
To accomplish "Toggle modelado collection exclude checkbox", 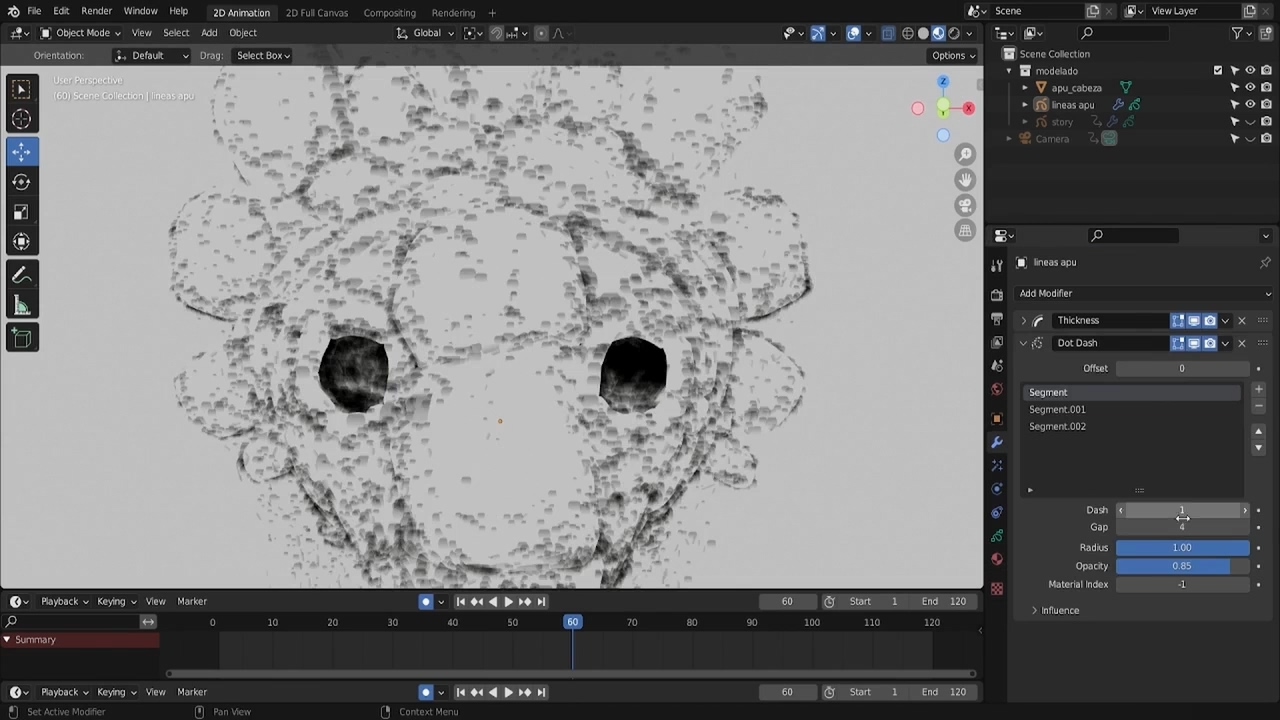I will coord(1218,71).
